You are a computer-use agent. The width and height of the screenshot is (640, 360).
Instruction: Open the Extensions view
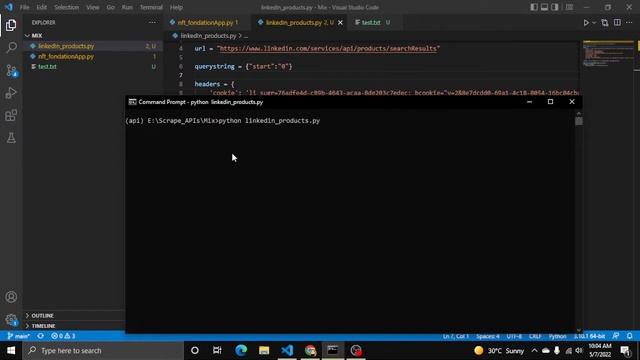11,116
